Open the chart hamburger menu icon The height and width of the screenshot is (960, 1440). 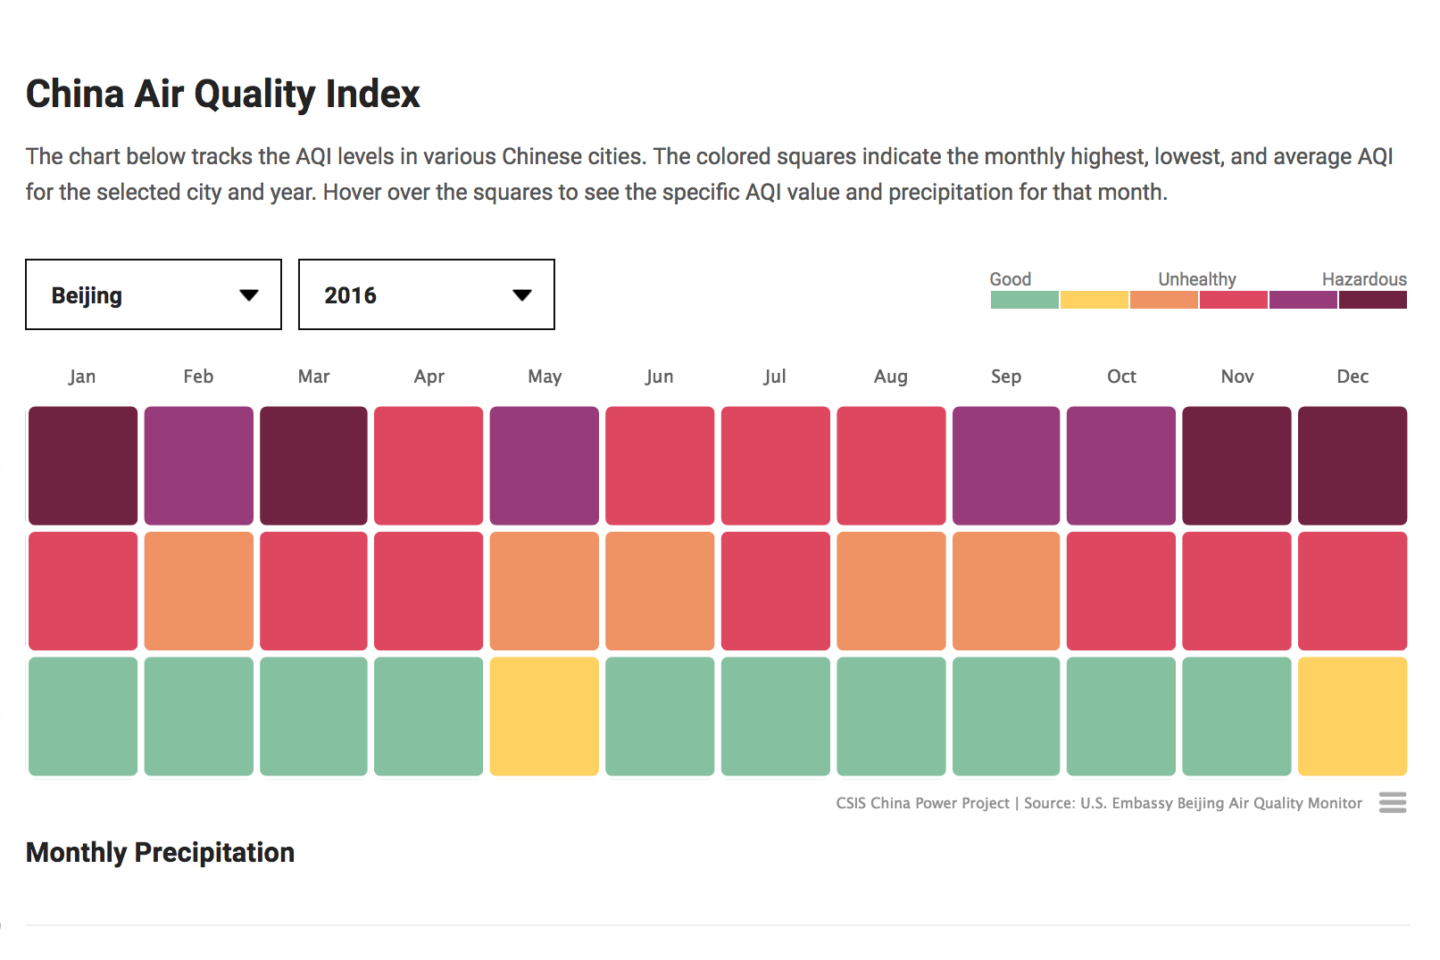click(x=1392, y=802)
